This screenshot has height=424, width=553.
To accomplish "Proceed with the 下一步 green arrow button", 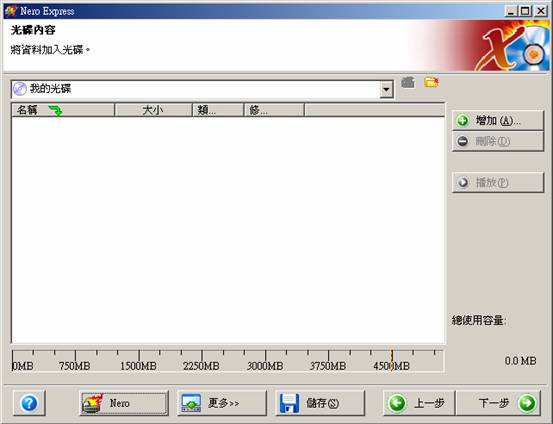I will tap(498, 403).
